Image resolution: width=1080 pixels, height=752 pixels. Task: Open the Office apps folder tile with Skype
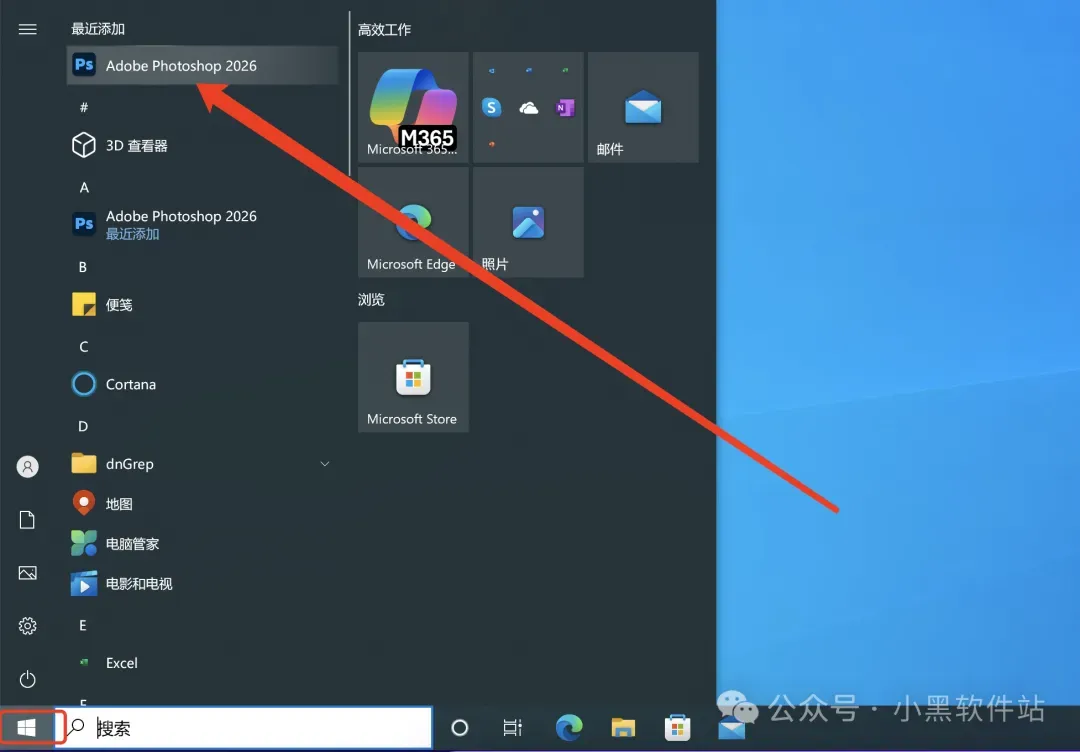(x=528, y=107)
